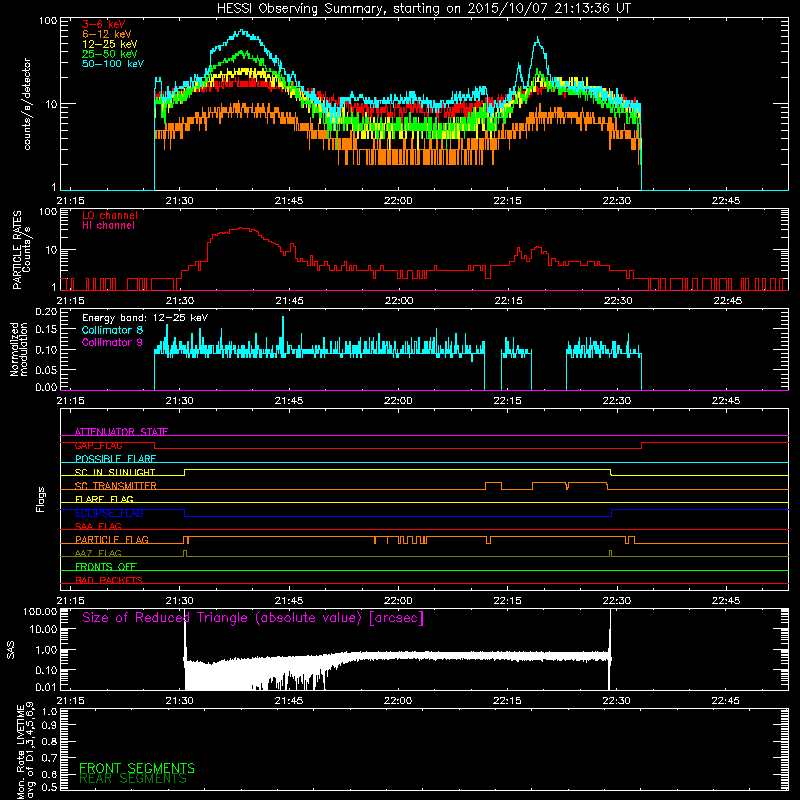Click the ECLIPSE_FLAG drop near 21:30

[x=185, y=513]
